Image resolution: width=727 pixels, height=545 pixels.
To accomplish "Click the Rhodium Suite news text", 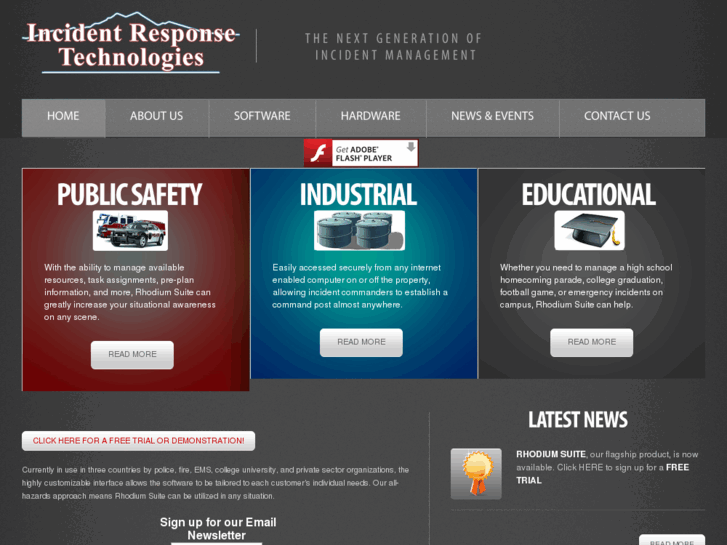I will pyautogui.click(x=607, y=468).
